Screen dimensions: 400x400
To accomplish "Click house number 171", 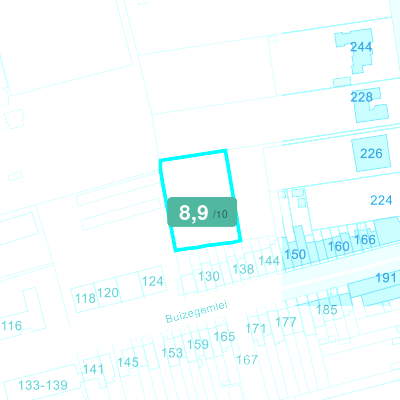I will 256,329.
